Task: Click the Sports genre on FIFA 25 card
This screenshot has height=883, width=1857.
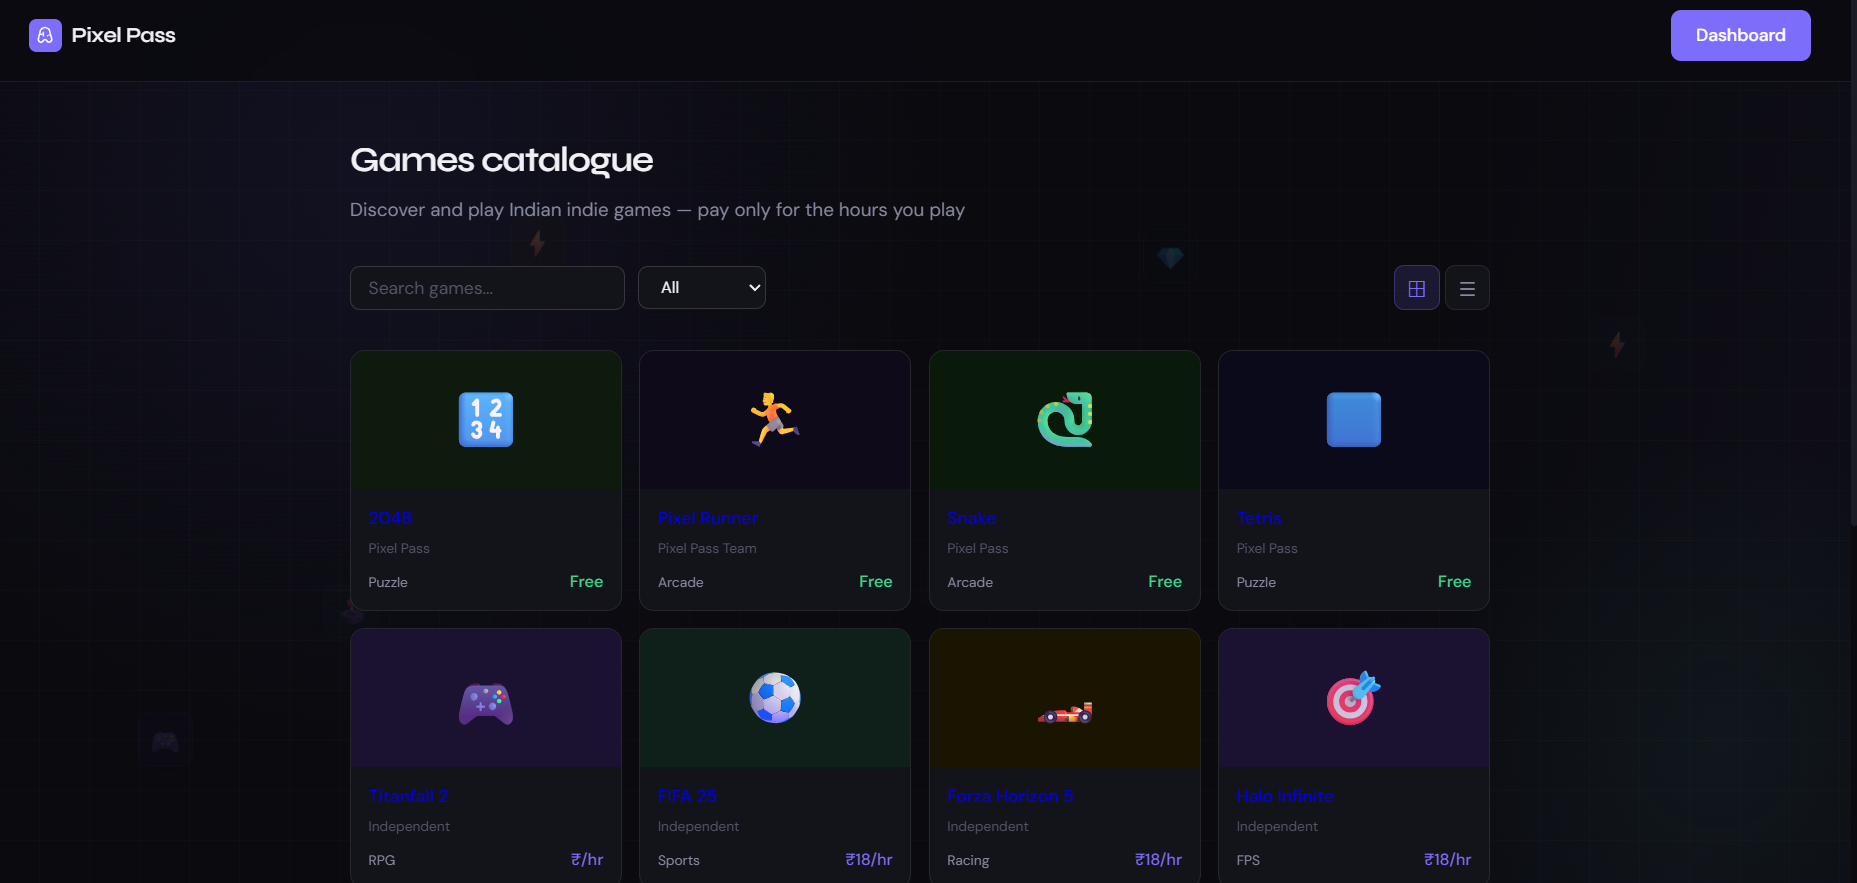Action: [679, 860]
